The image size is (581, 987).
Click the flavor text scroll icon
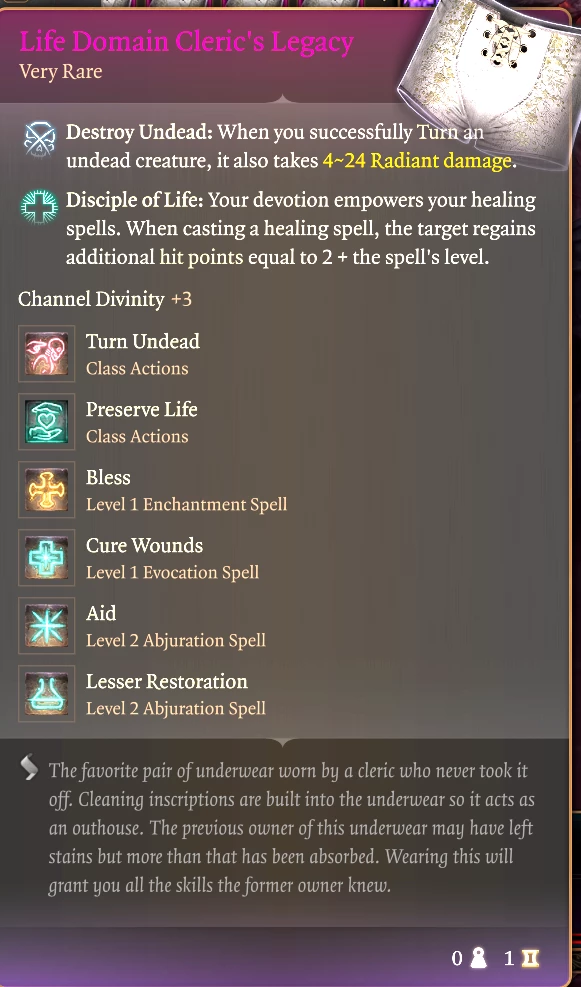point(29,767)
